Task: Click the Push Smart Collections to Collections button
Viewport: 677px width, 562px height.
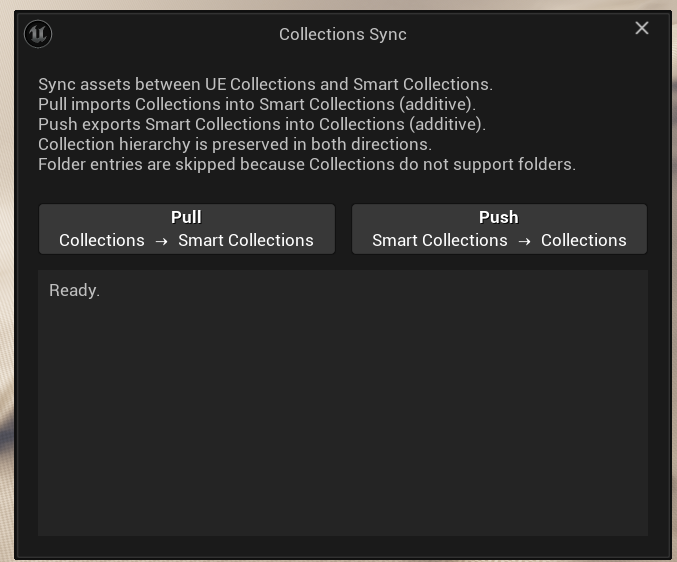Action: [499, 229]
